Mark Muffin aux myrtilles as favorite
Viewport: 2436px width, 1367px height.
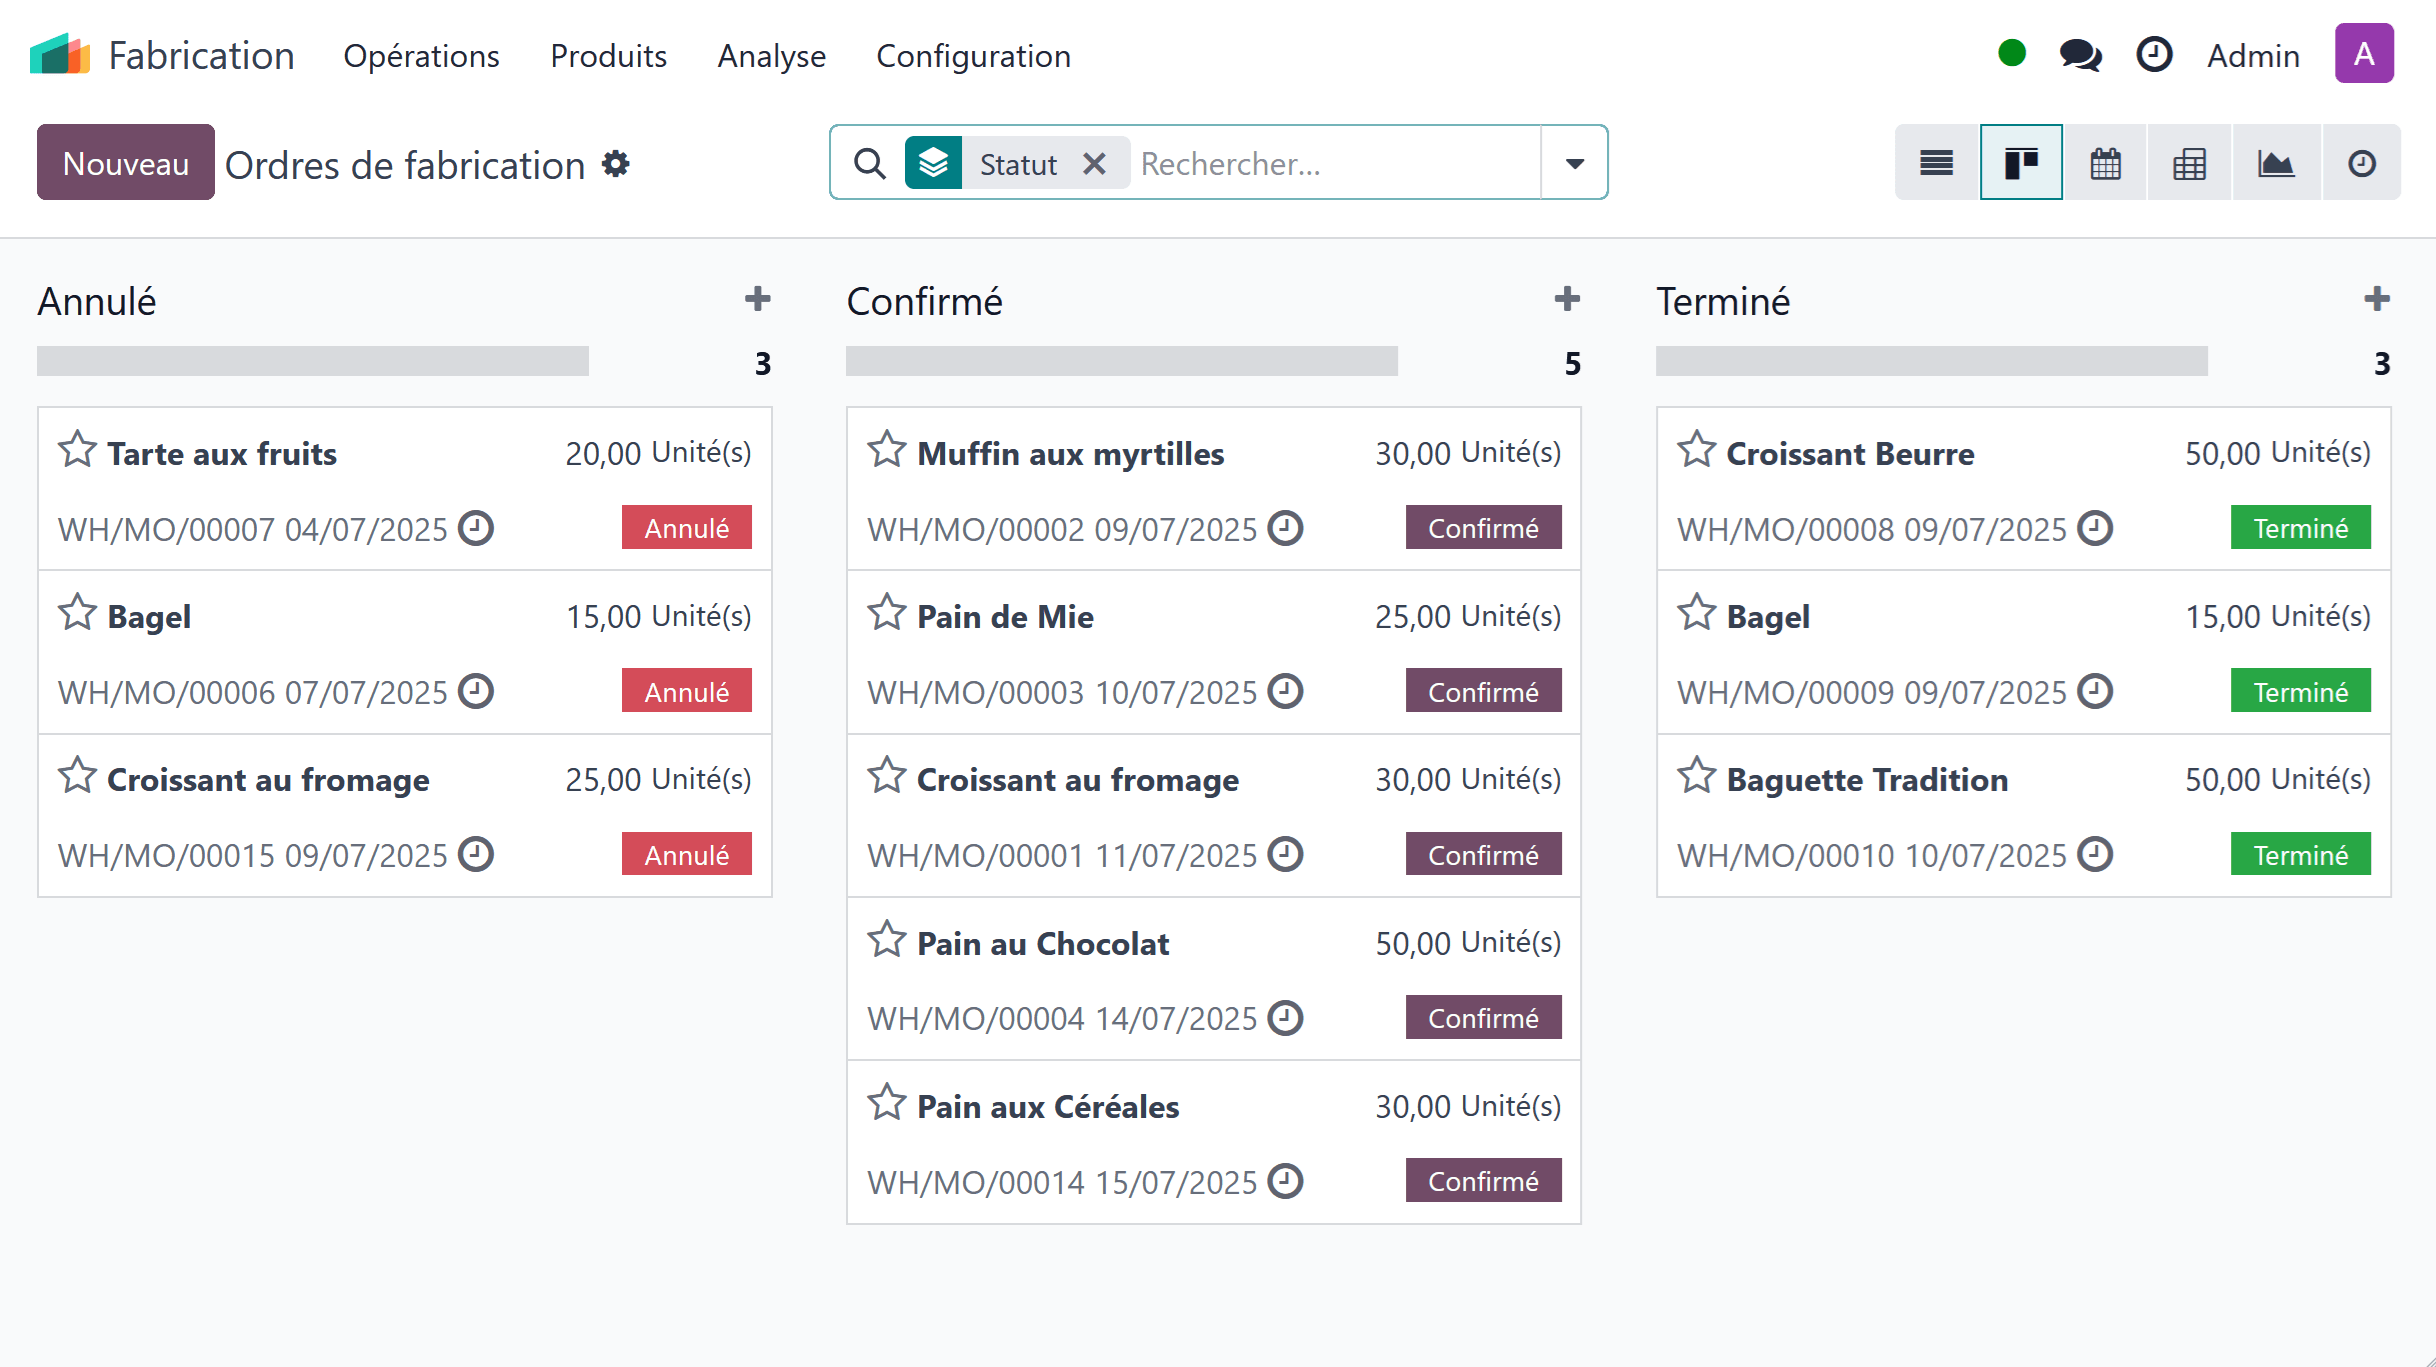886,451
